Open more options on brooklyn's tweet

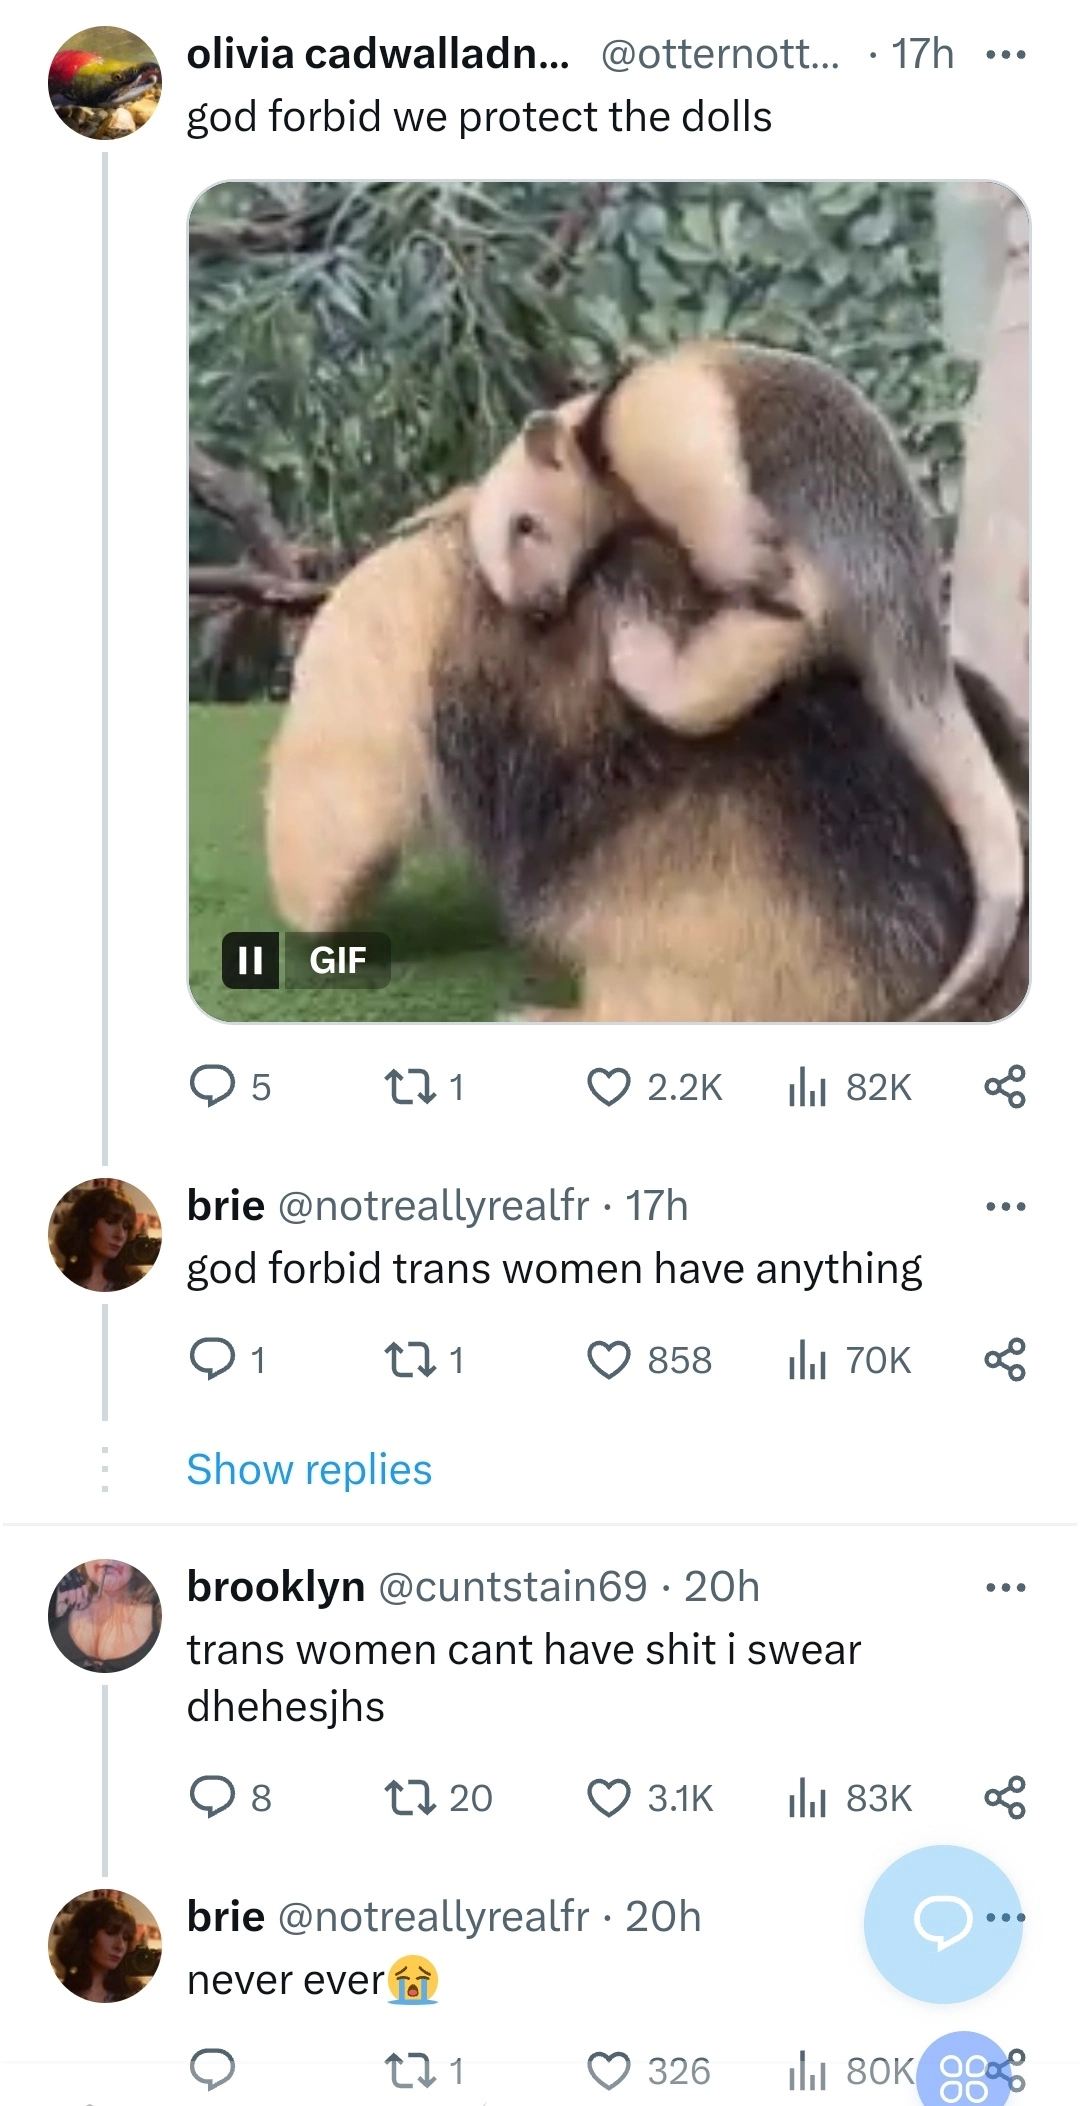click(1005, 1587)
